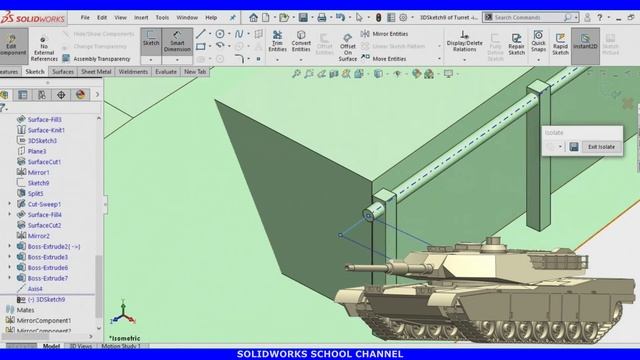Click Convert Entities tool
The image size is (640, 360).
tap(301, 41)
